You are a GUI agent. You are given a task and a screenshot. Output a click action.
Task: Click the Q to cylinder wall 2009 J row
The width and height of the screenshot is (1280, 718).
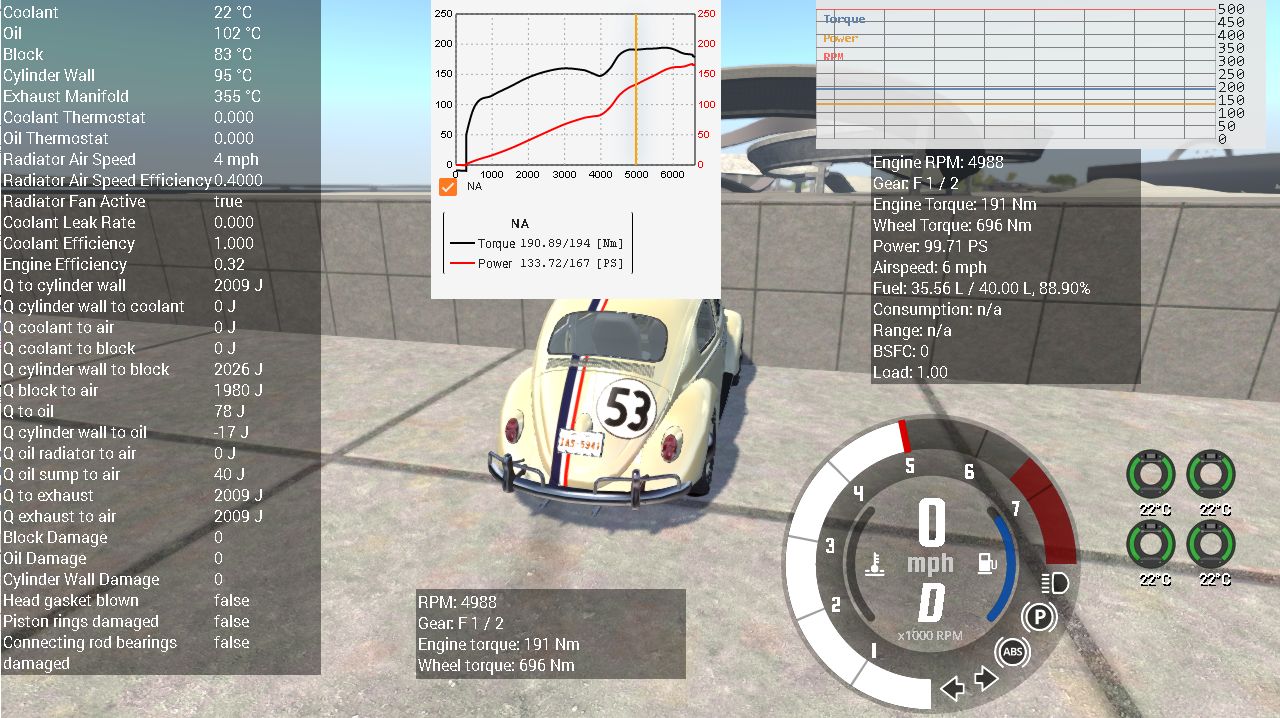160,285
